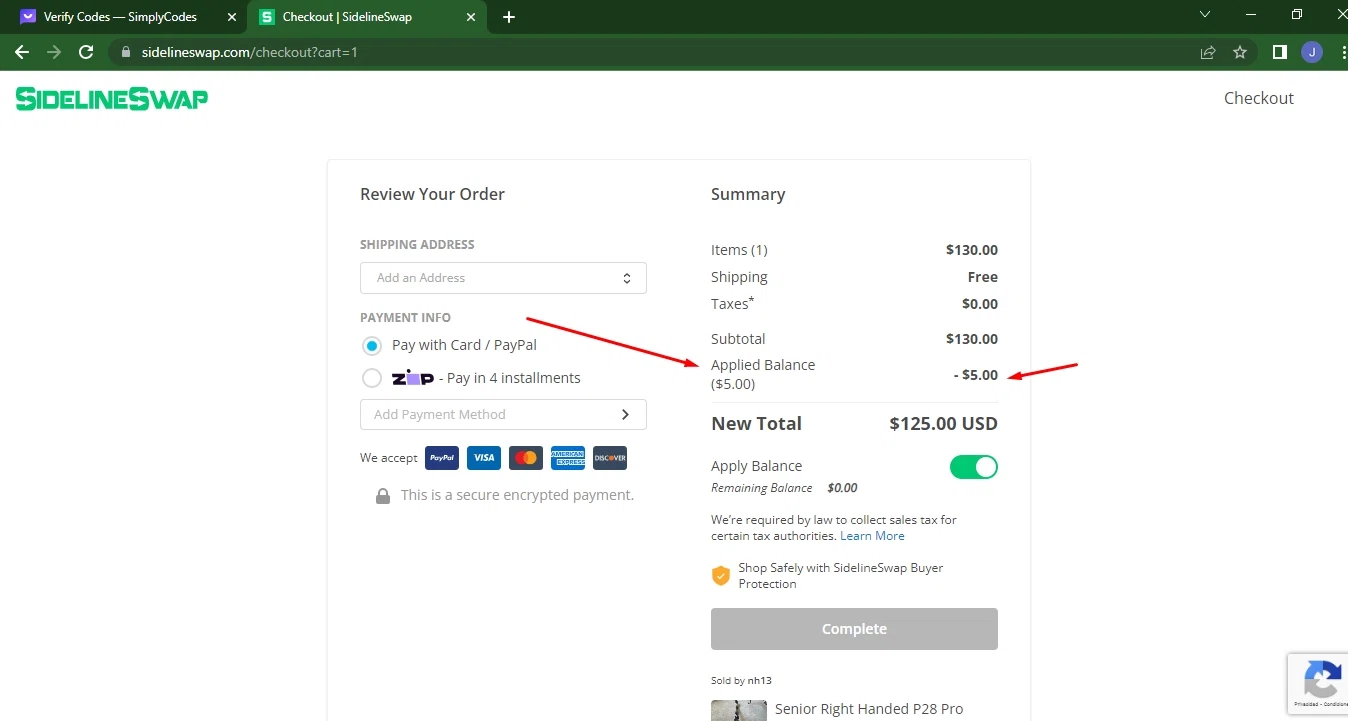This screenshot has height=721, width=1348.
Task: Go back using the browser back arrow
Action: coord(22,52)
